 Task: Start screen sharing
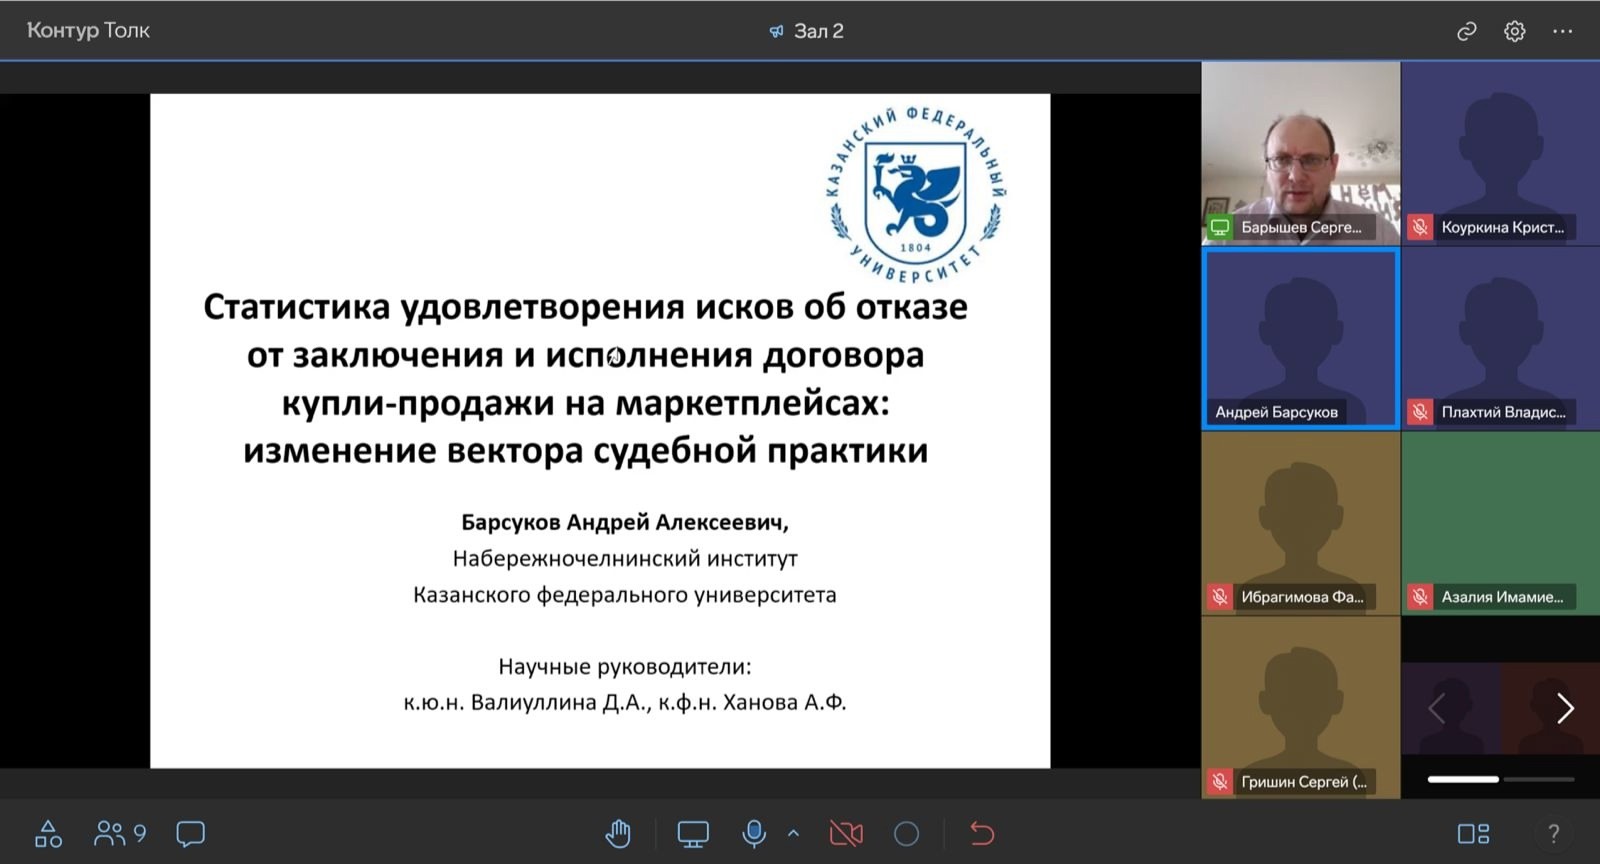[x=692, y=833]
